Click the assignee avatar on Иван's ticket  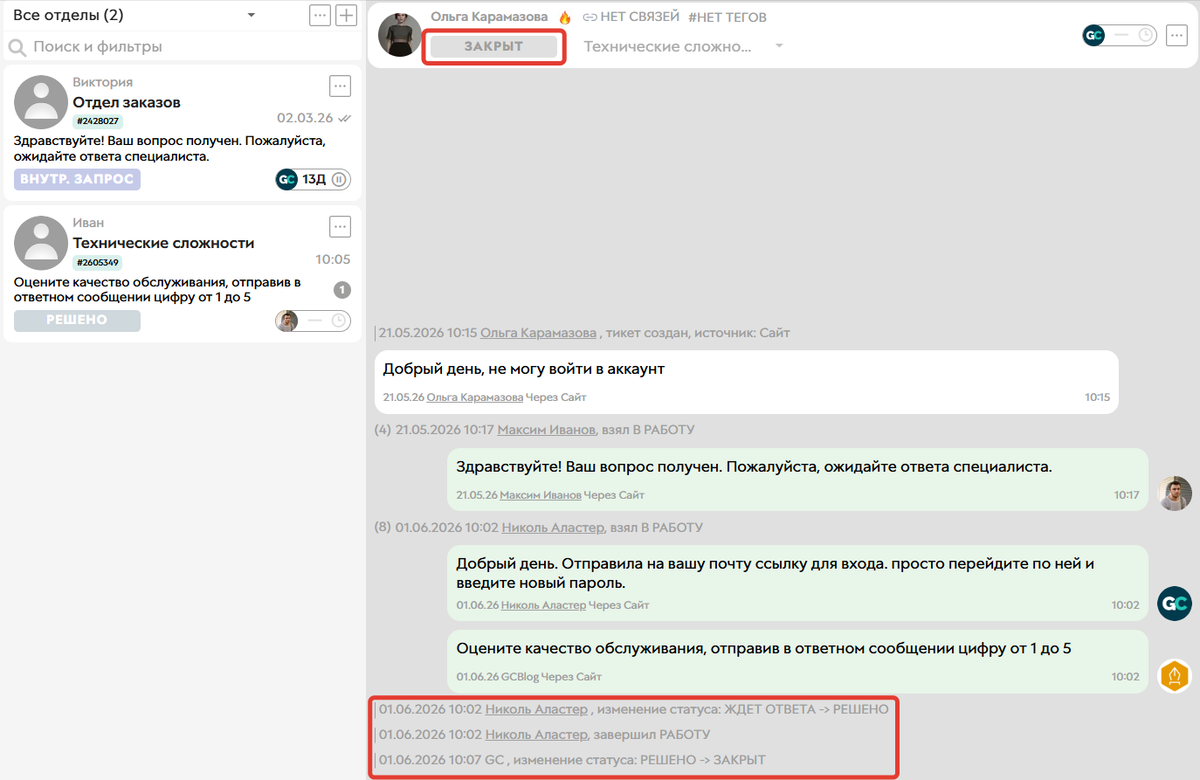(x=287, y=321)
